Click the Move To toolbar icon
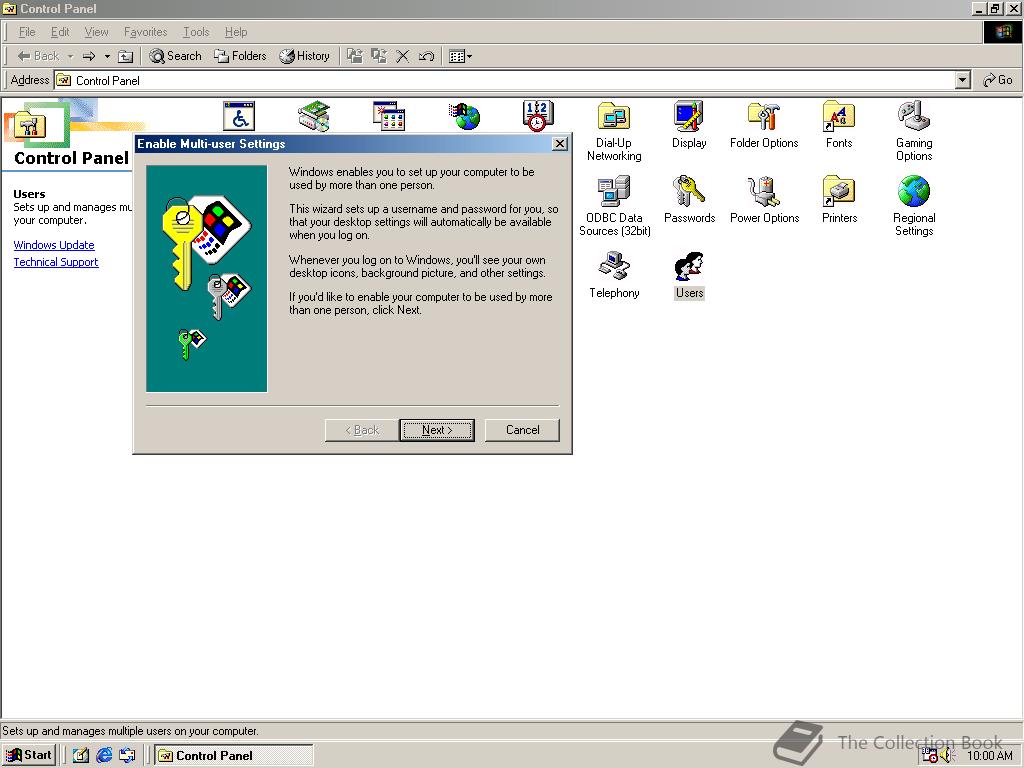Screen dimensions: 1024x768 tap(355, 56)
